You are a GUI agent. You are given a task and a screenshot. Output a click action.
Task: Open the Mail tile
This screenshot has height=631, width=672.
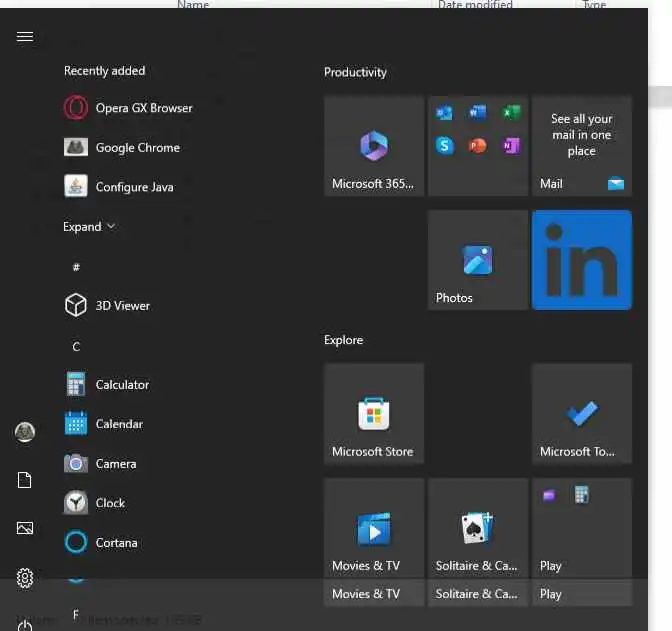pyautogui.click(x=582, y=146)
